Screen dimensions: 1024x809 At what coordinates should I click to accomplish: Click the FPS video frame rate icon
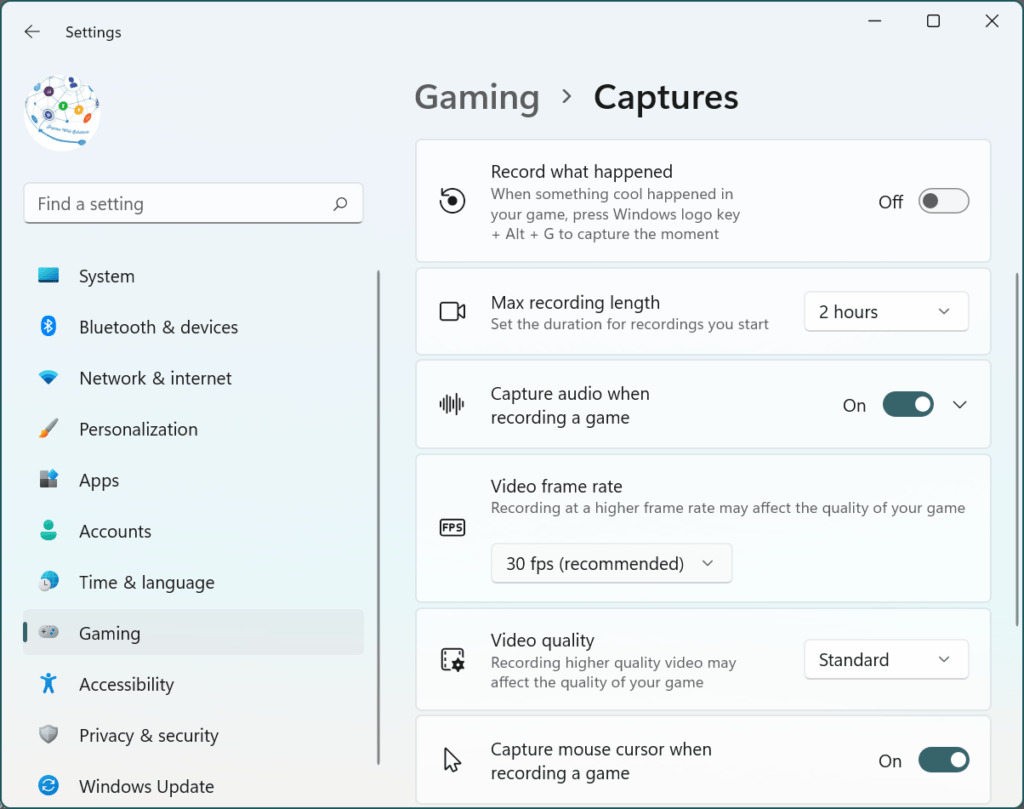click(x=452, y=527)
